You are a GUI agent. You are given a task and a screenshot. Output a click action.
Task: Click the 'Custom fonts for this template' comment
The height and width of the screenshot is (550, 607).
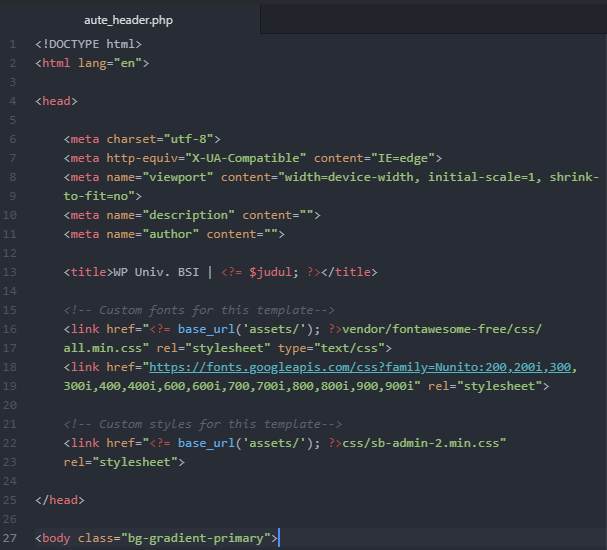tap(199, 310)
